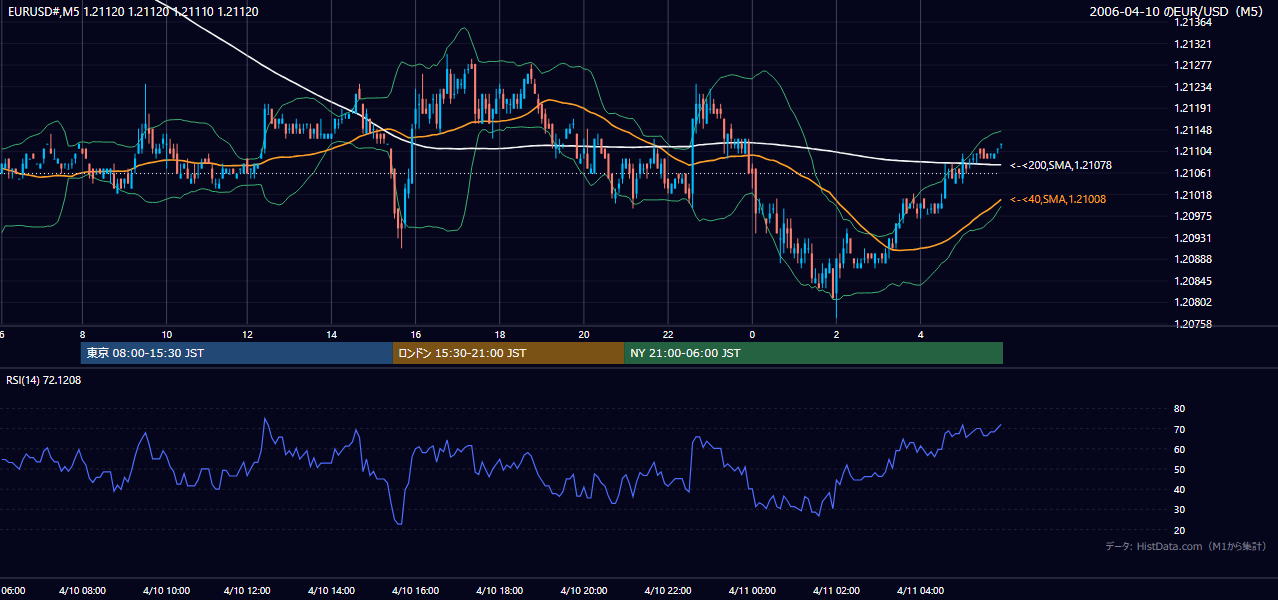Click the 4/10 08:00 time label
Screen dimensions: 1278x600
click(83, 591)
